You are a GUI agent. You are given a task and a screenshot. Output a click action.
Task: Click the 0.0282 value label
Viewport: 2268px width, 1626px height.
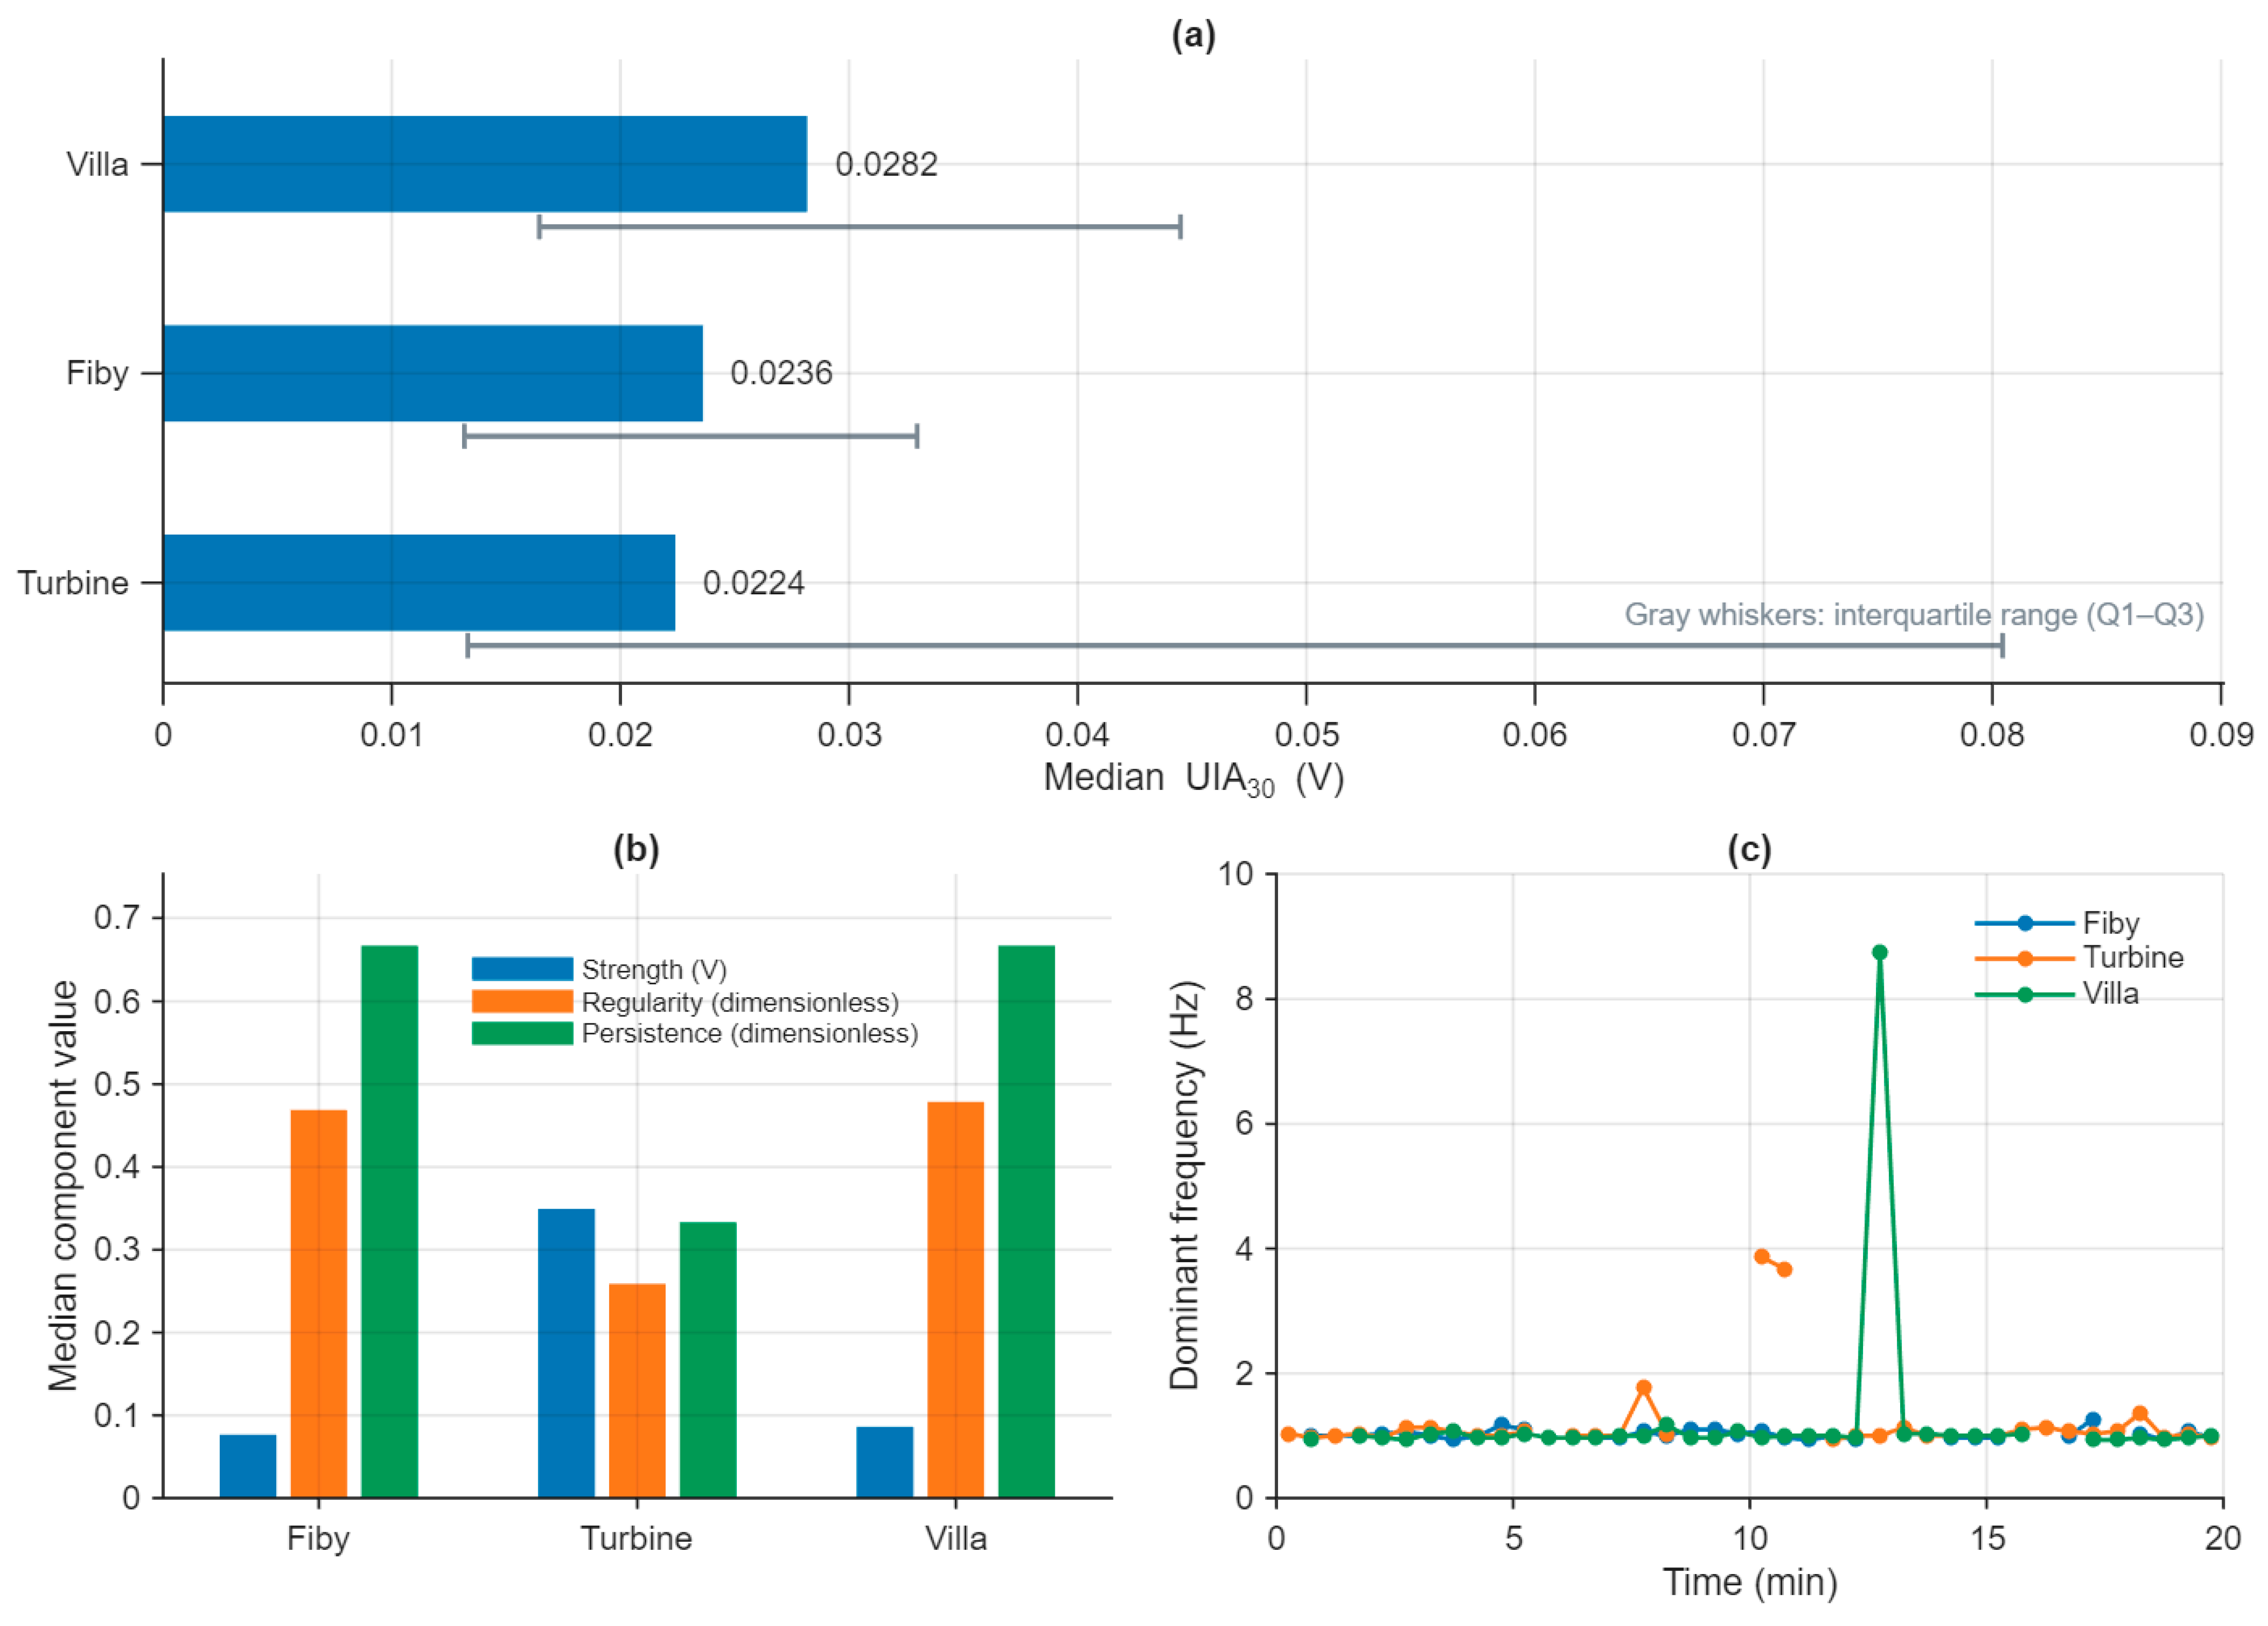pos(886,164)
